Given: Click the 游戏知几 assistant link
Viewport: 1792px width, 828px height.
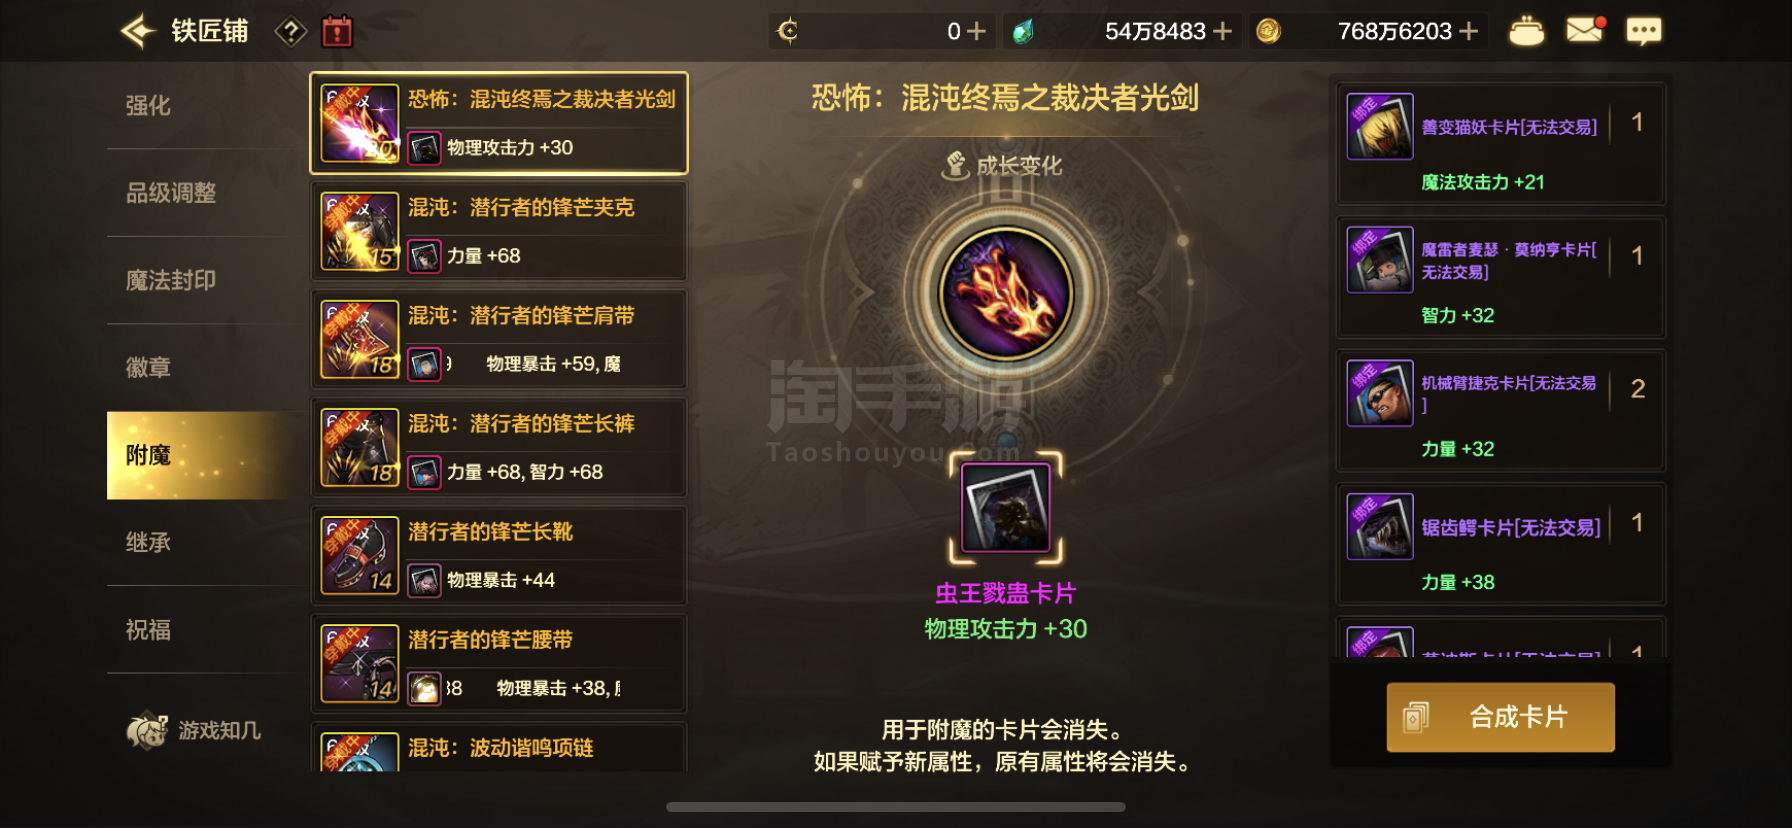Looking at the screenshot, I should (x=194, y=730).
